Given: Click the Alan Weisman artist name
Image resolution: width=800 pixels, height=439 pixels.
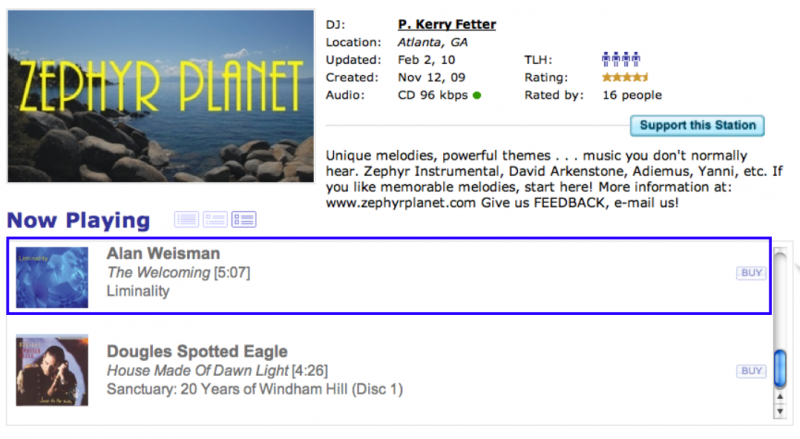Looking at the screenshot, I should click(163, 254).
